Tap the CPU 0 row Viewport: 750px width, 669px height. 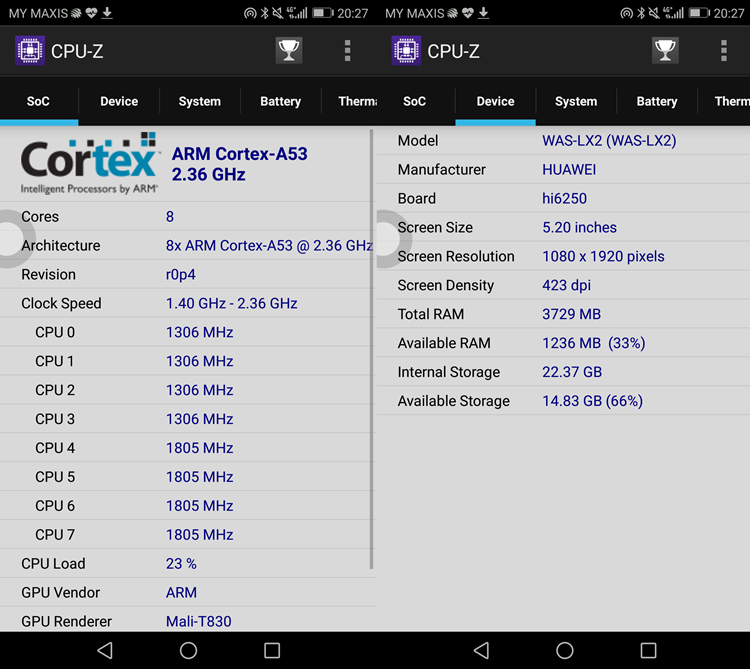[x=188, y=332]
